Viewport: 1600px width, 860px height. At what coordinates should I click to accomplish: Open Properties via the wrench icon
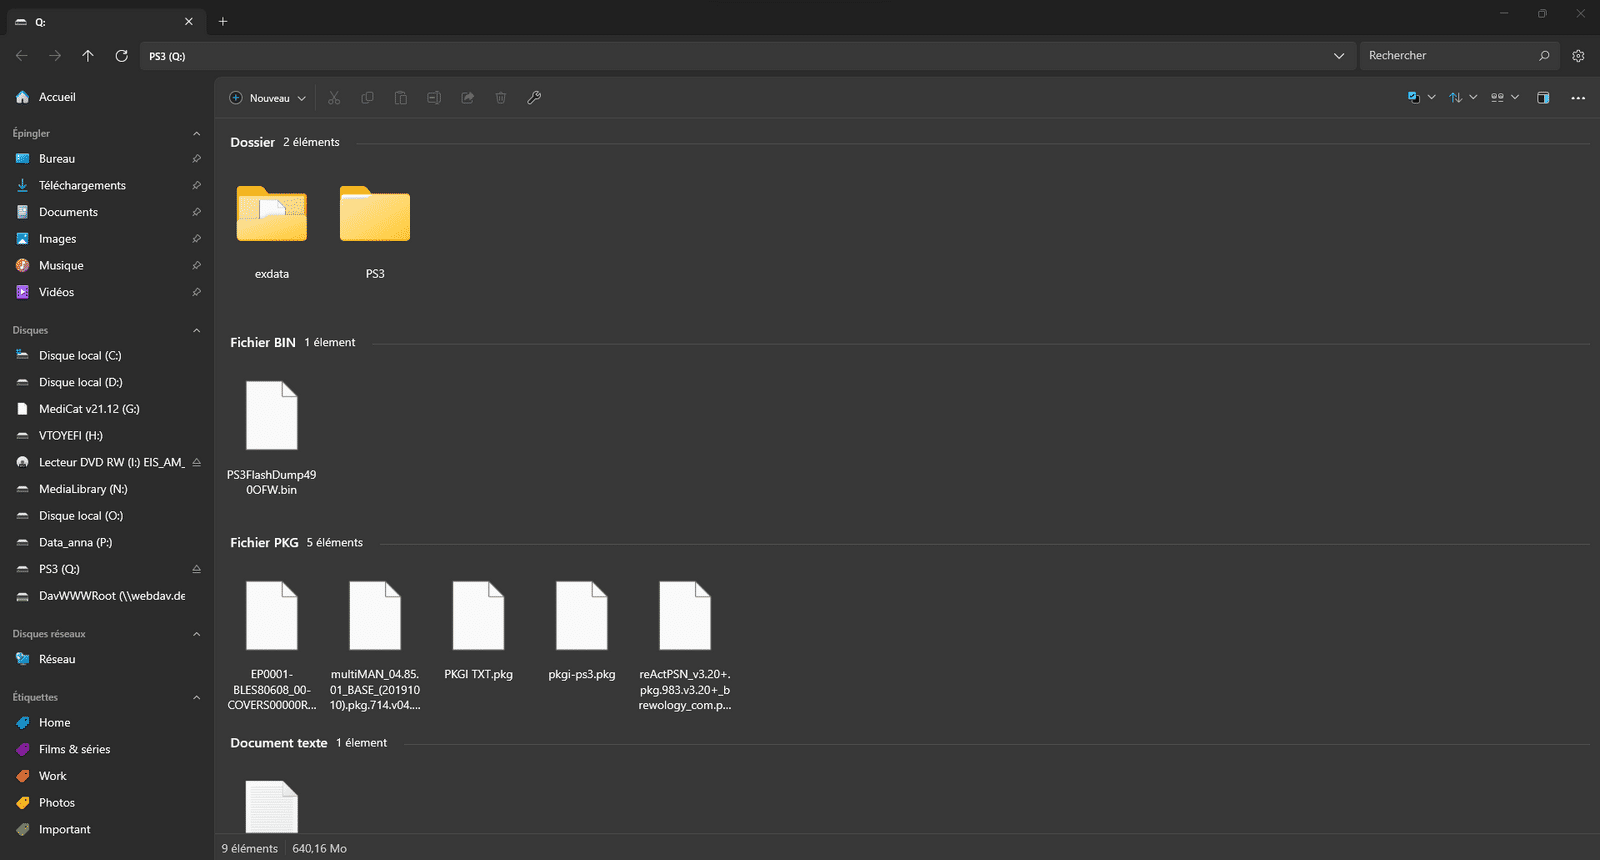click(x=534, y=98)
